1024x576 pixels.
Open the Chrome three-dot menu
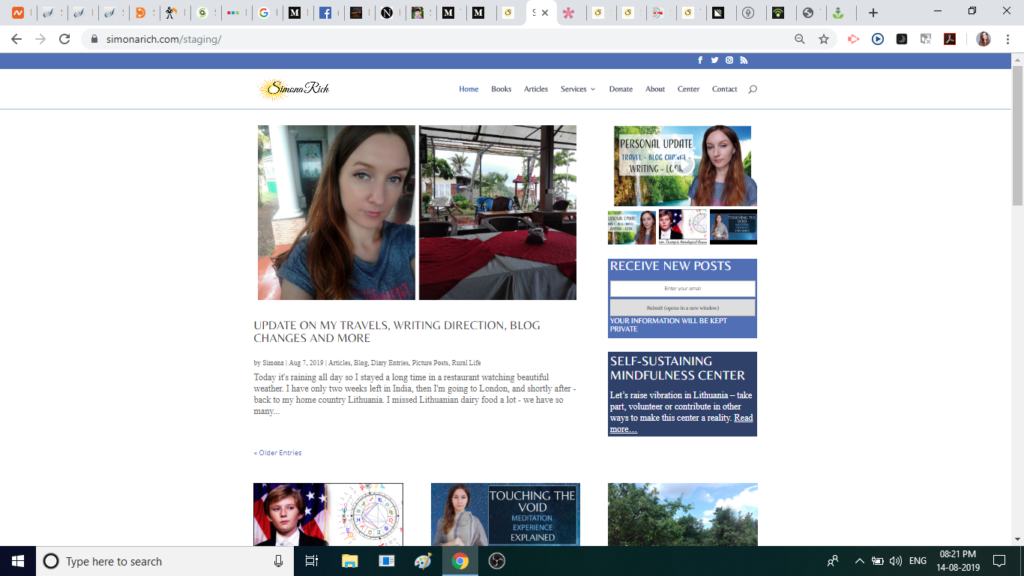[x=1008, y=39]
